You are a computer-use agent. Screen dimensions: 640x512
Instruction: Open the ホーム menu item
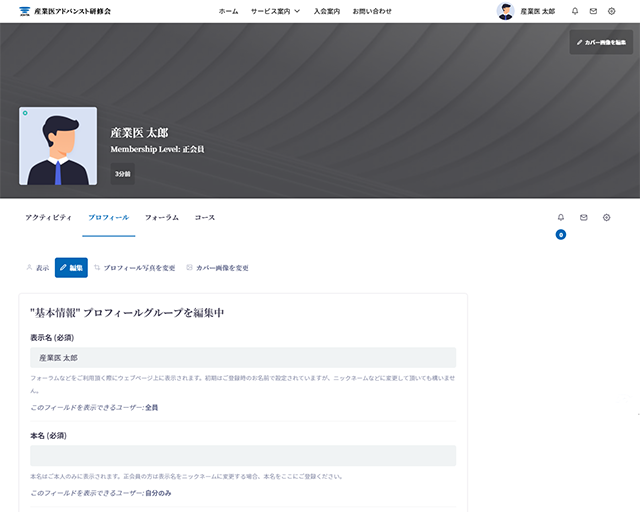point(228,11)
